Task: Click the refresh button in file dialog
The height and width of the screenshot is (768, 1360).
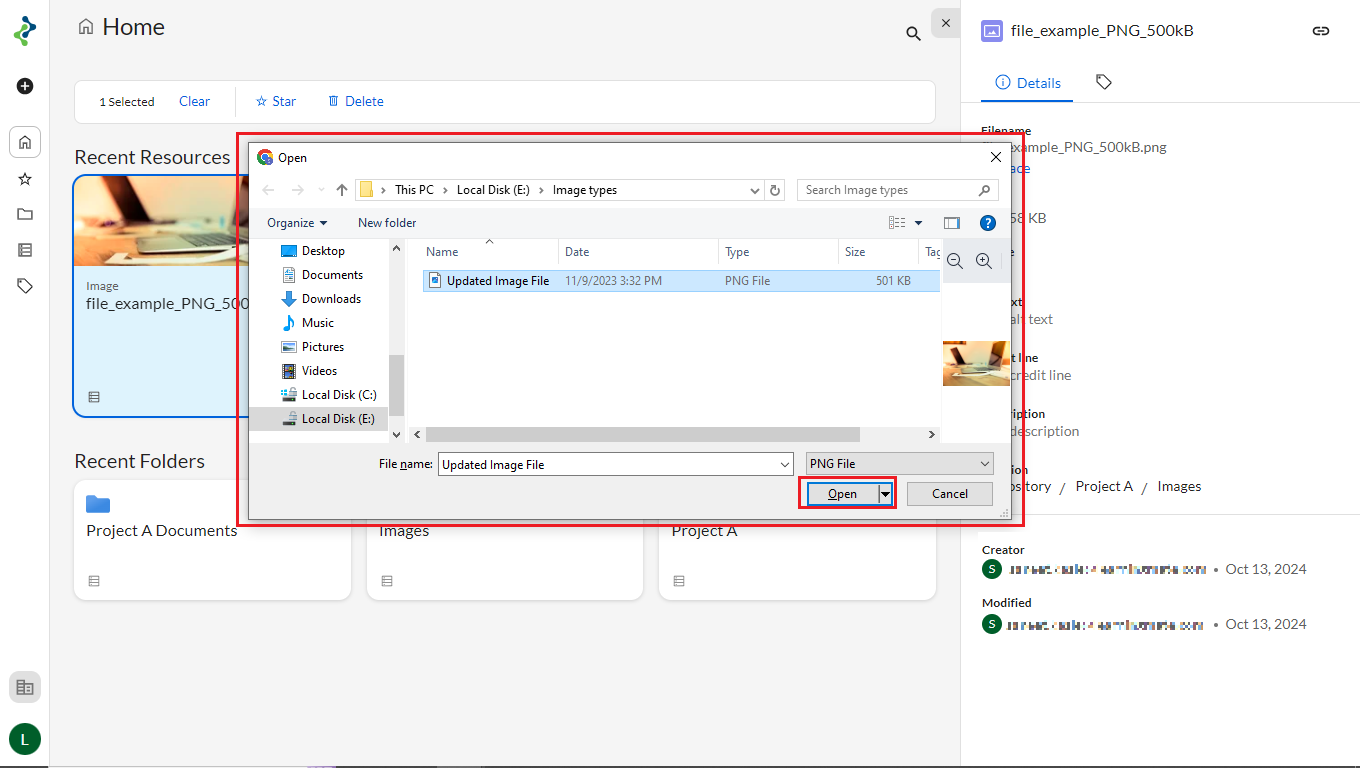Action: [x=776, y=190]
